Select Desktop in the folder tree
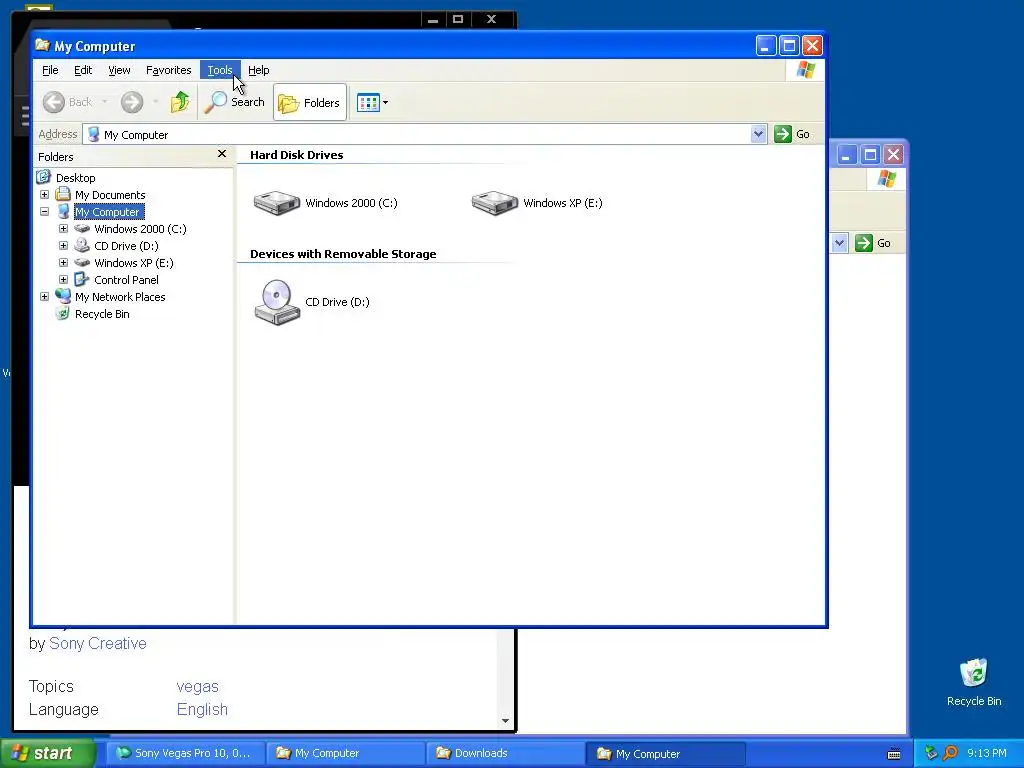Image resolution: width=1024 pixels, height=768 pixels. pos(76,178)
